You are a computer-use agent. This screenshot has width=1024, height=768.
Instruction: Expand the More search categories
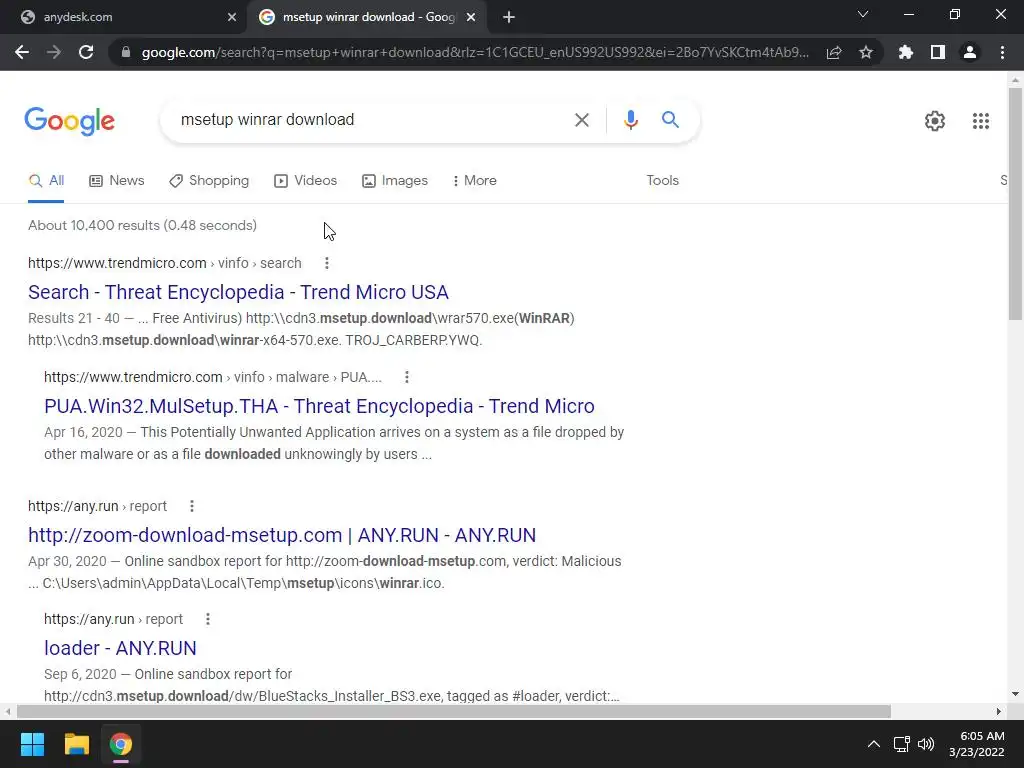click(x=475, y=181)
